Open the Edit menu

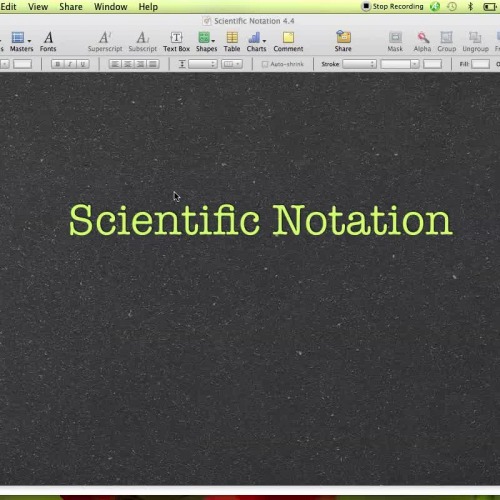pyautogui.click(x=8, y=7)
